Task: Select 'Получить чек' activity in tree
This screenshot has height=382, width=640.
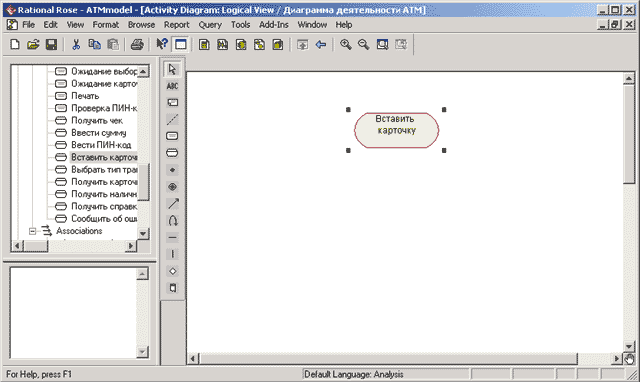Action: (x=97, y=120)
